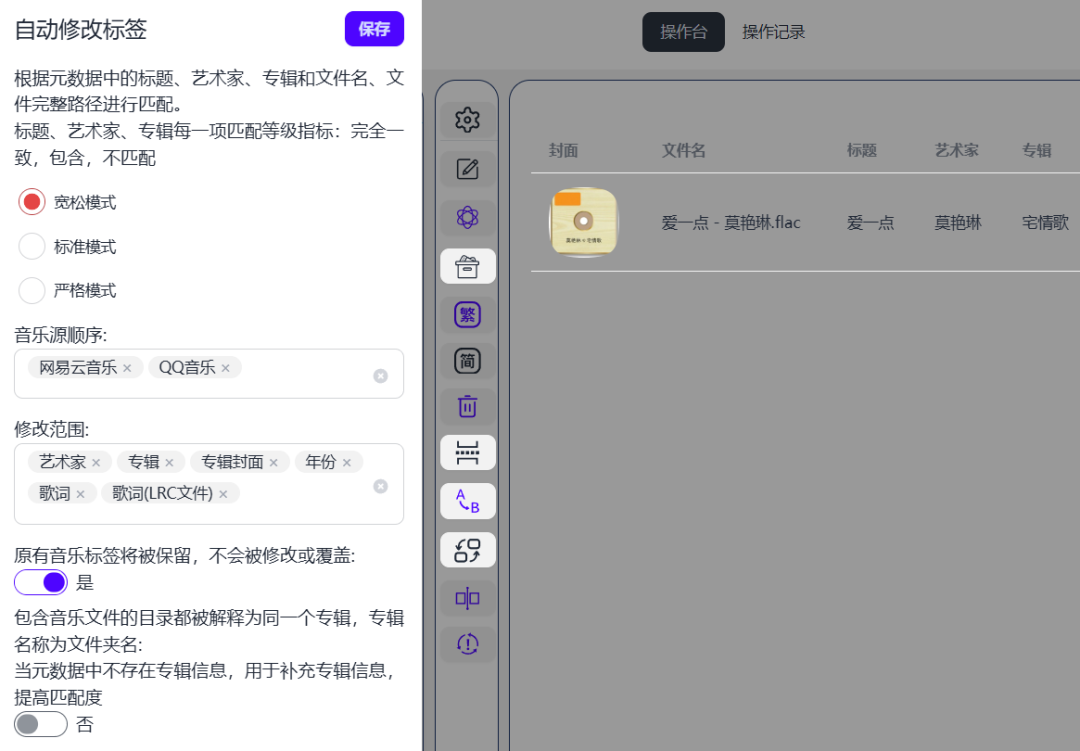
Task: Click title cell 爱一点
Action: [871, 223]
